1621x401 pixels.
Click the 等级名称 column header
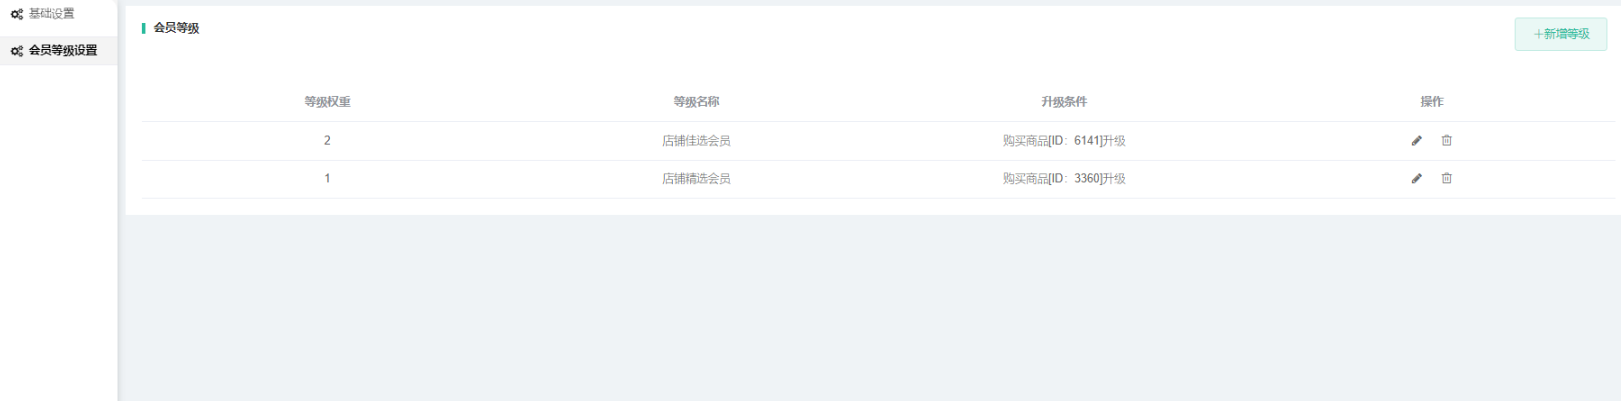pos(696,102)
